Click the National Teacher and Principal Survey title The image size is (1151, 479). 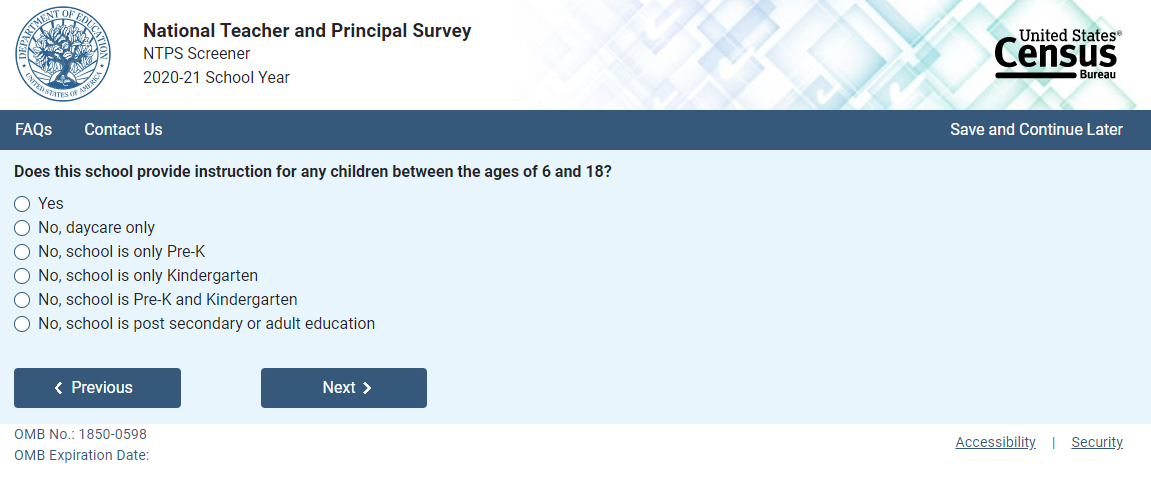tap(307, 31)
